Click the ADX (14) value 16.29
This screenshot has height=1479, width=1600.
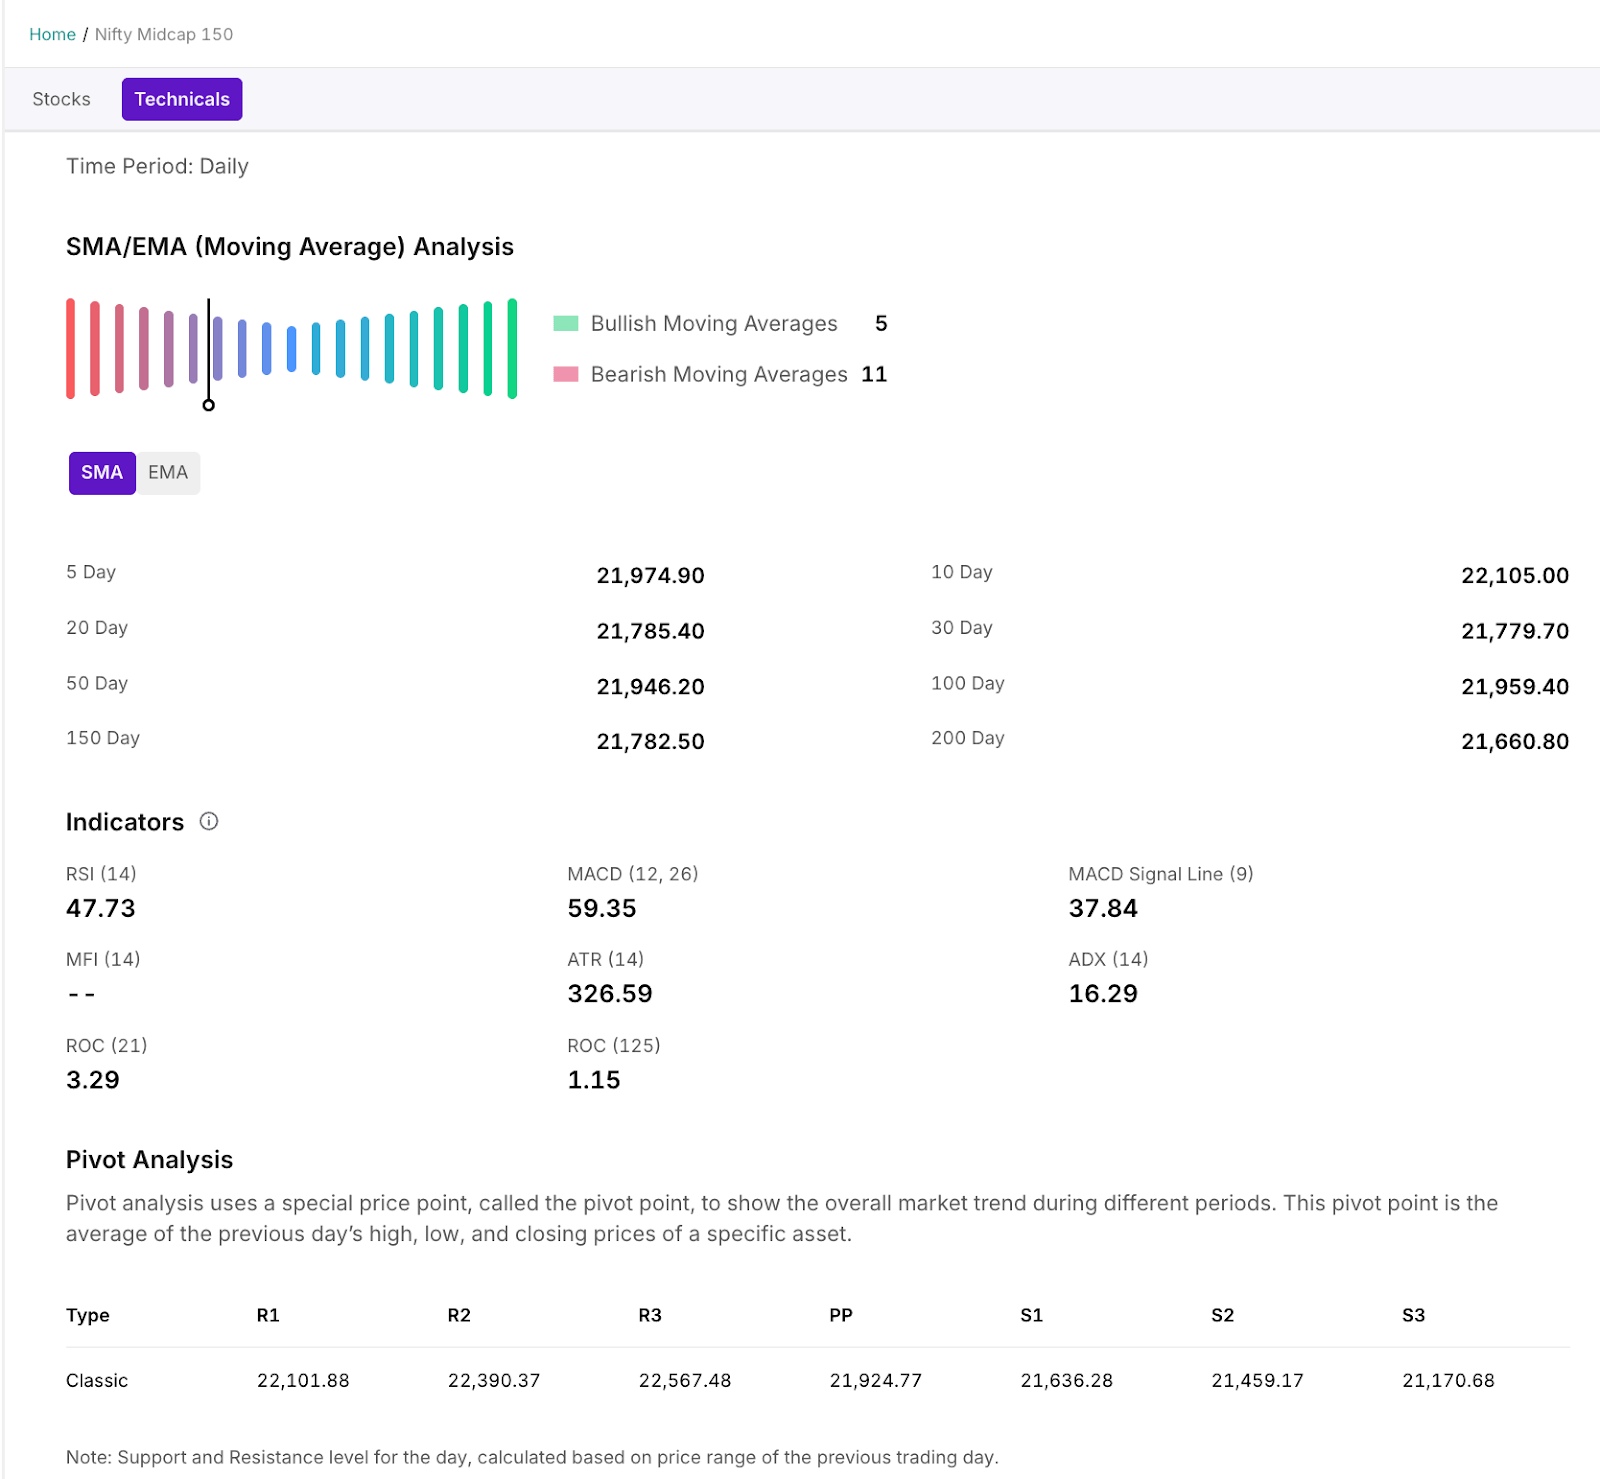(1103, 994)
